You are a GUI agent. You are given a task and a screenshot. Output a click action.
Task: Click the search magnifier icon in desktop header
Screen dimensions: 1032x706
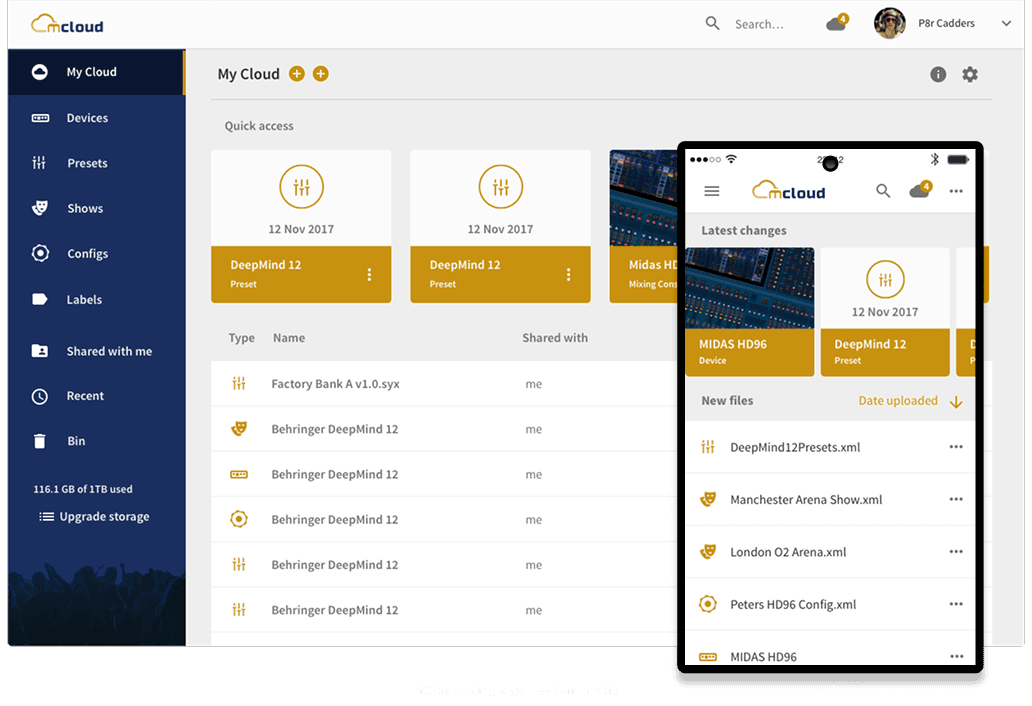click(x=712, y=24)
